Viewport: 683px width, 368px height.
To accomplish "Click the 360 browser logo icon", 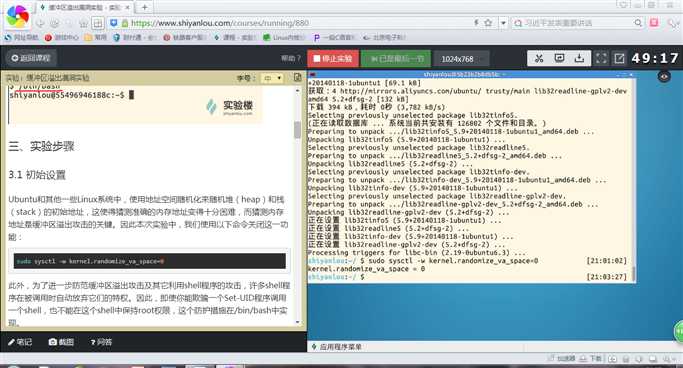I will pyautogui.click(x=17, y=16).
